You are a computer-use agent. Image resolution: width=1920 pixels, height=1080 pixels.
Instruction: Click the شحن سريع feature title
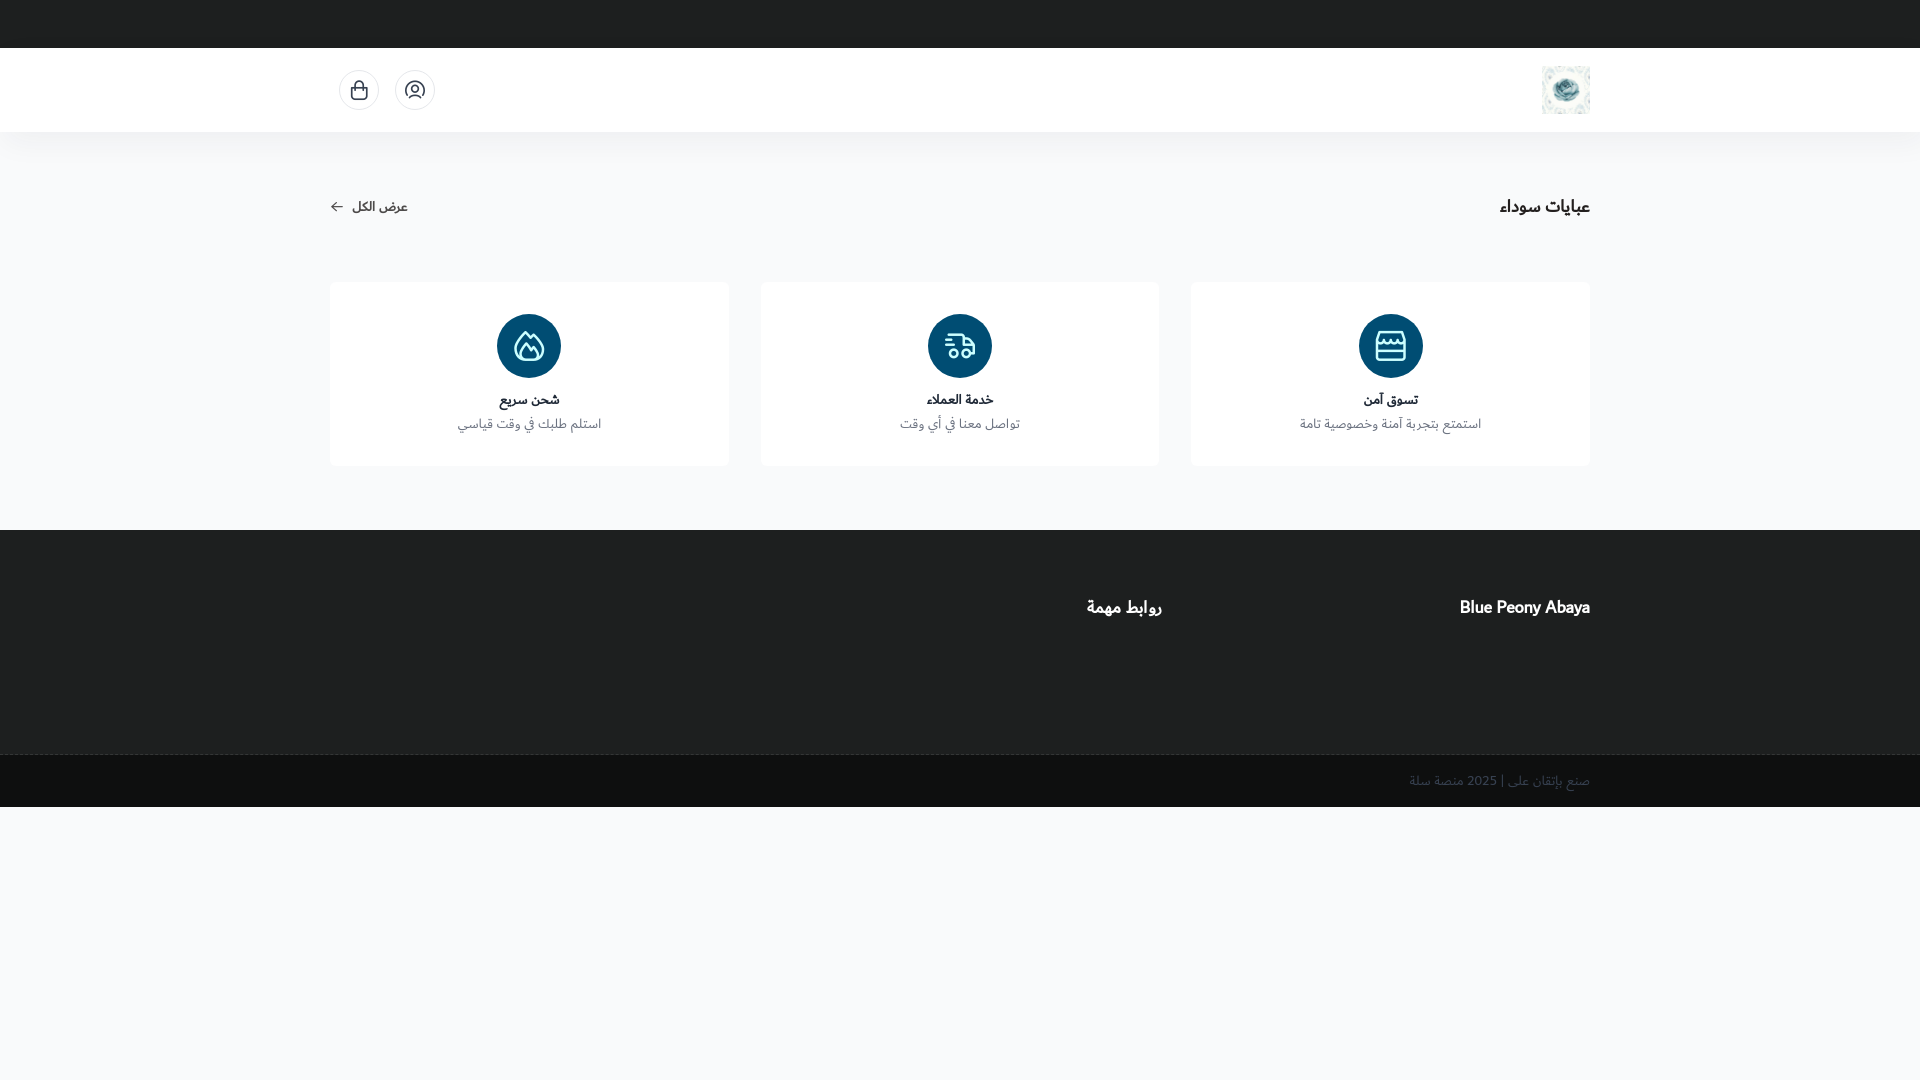pyautogui.click(x=529, y=400)
